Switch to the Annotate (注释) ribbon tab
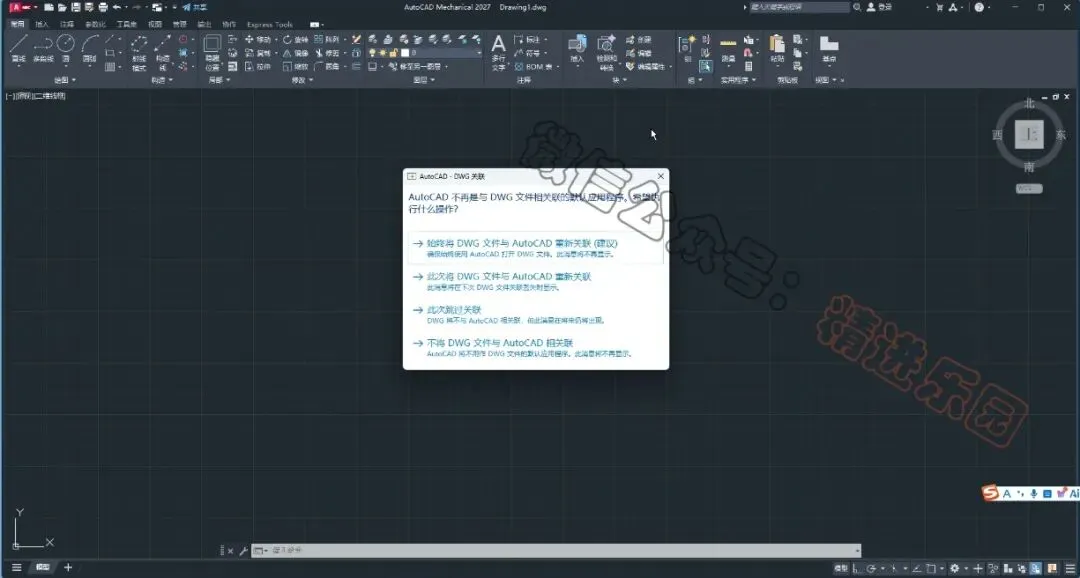1080x578 pixels. coord(67,24)
